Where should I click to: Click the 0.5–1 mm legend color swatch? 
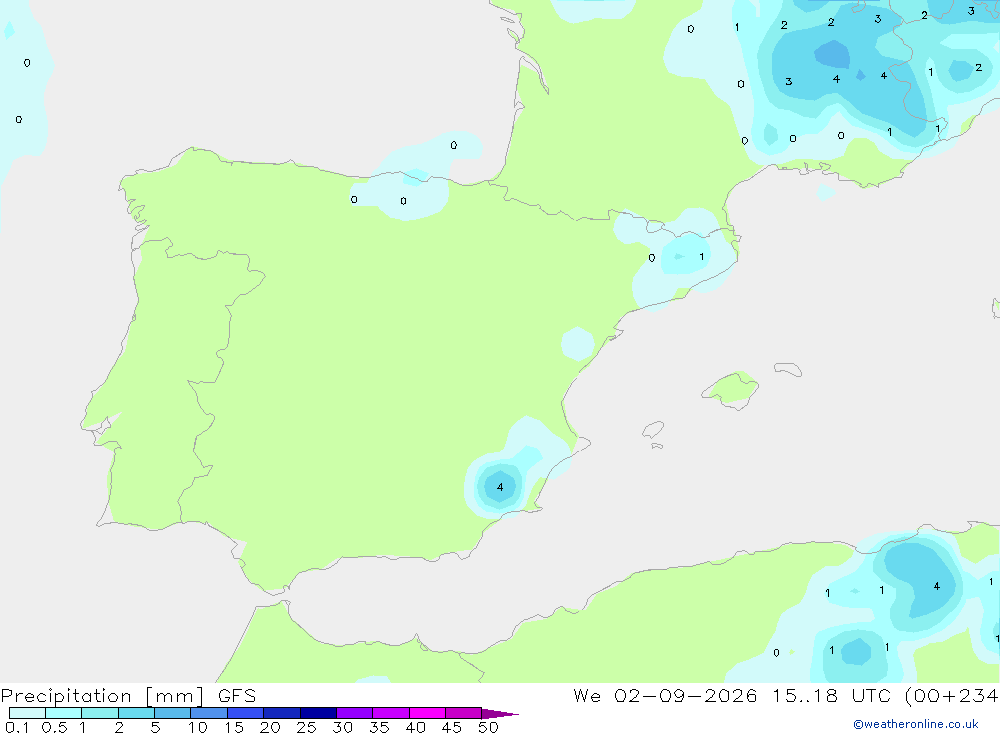(x=63, y=713)
